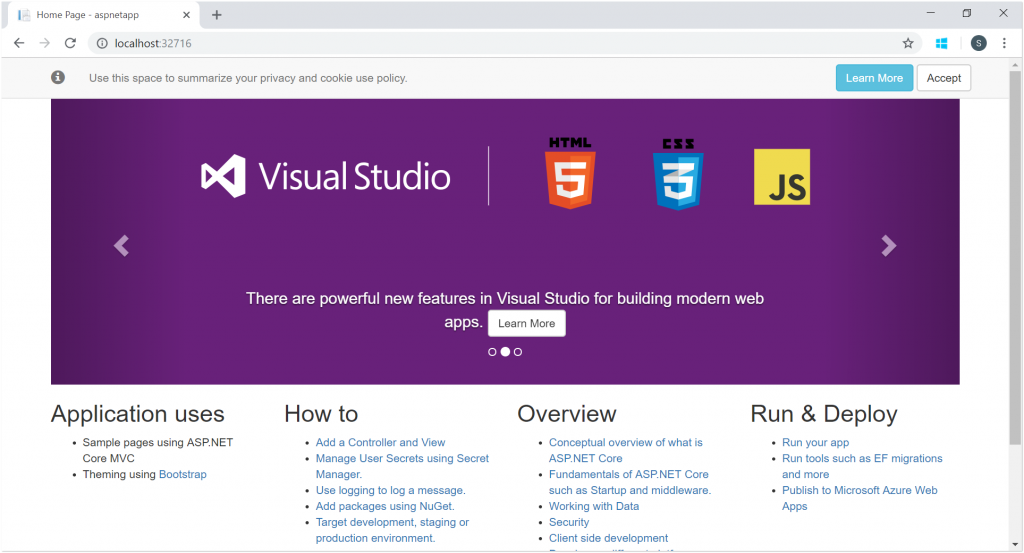1024x553 pixels.
Task: Bookmark this page with the star icon
Action: click(x=908, y=43)
